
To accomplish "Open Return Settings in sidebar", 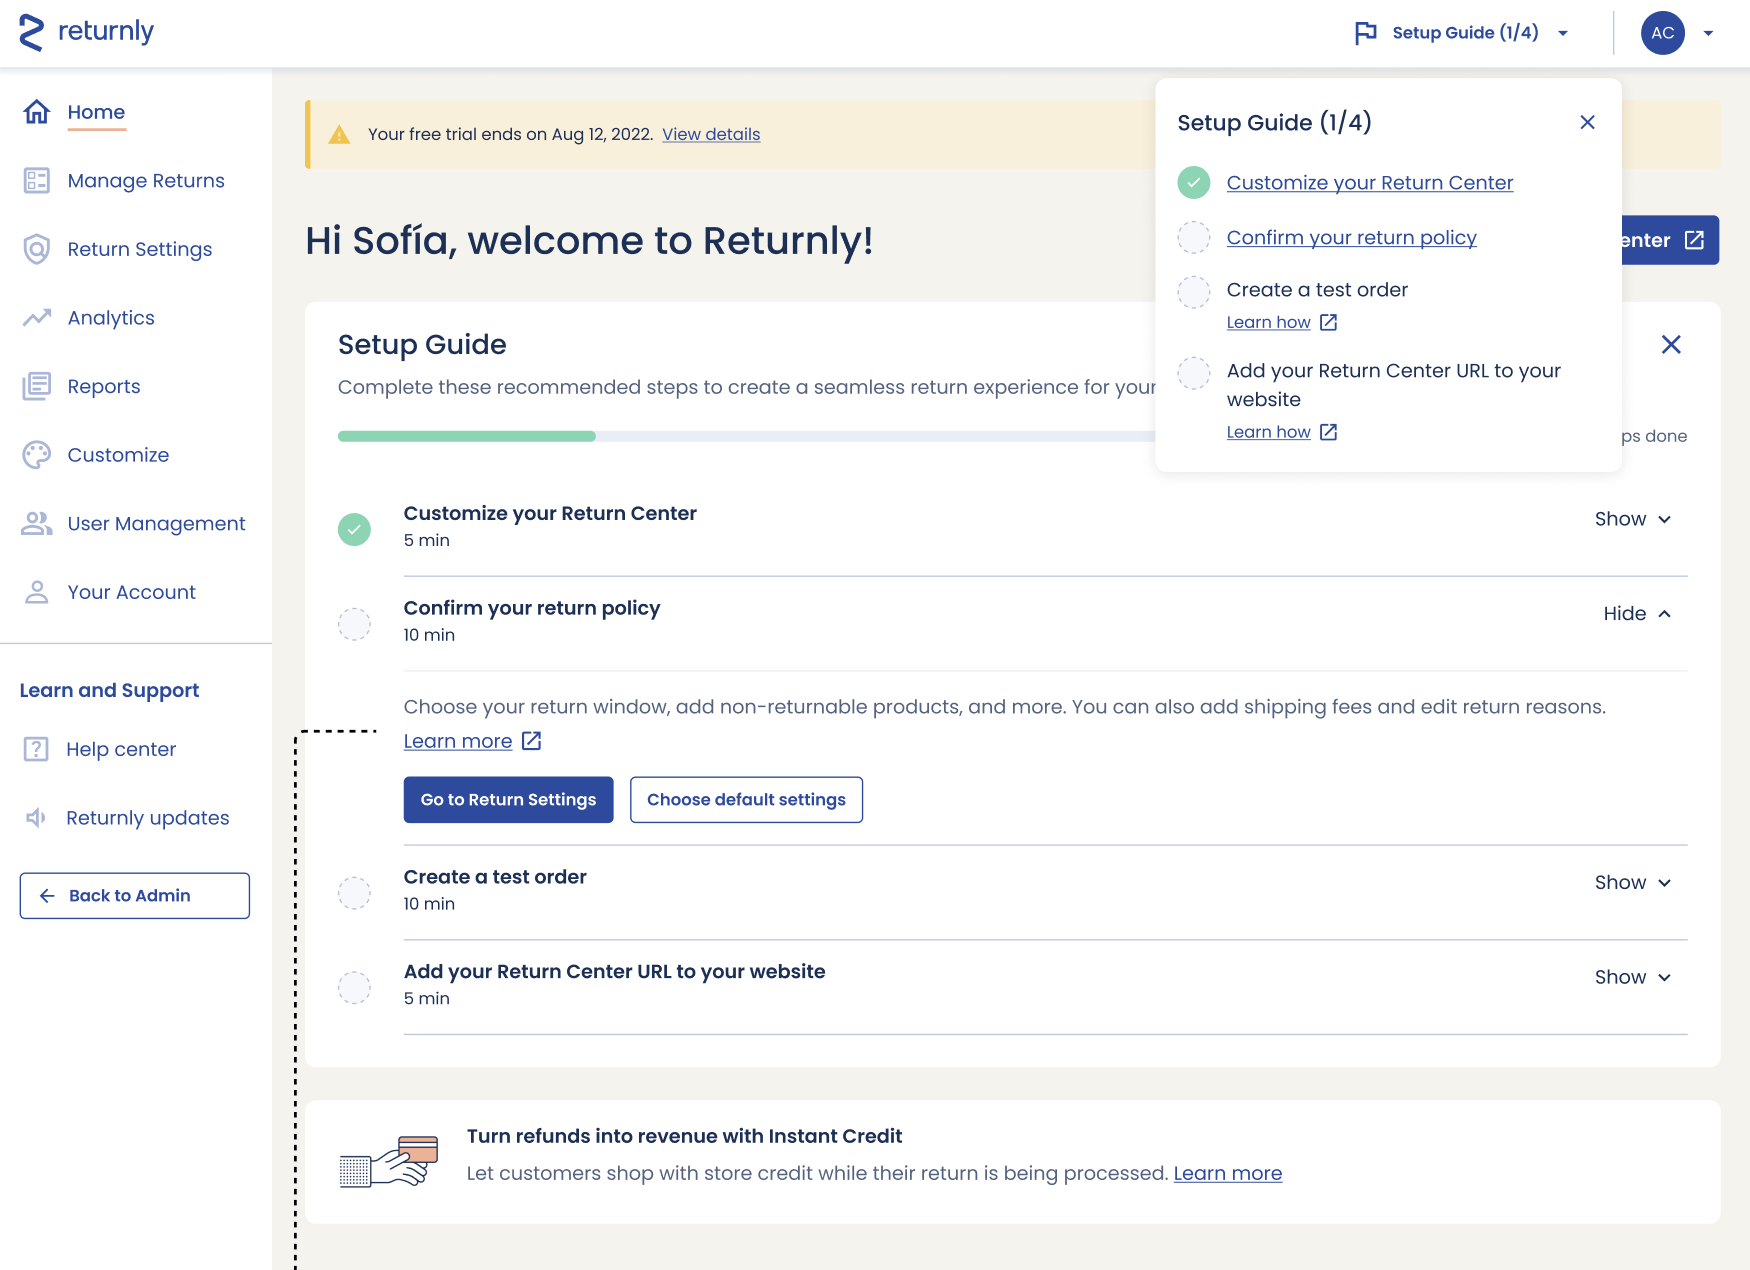I will 140,249.
